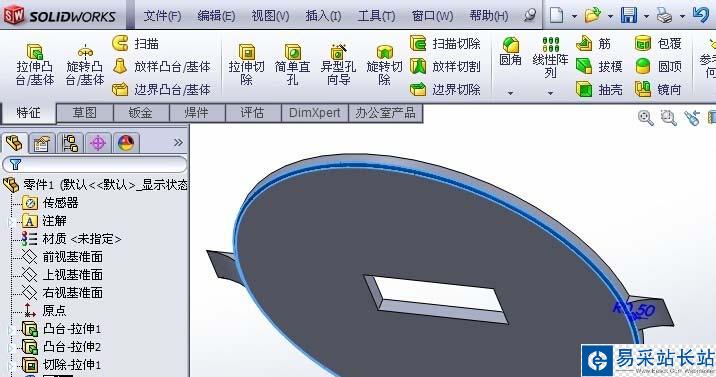Choose the Lofted Cut (放样切割) feature
Screen dimensions: 716x377
(445, 67)
